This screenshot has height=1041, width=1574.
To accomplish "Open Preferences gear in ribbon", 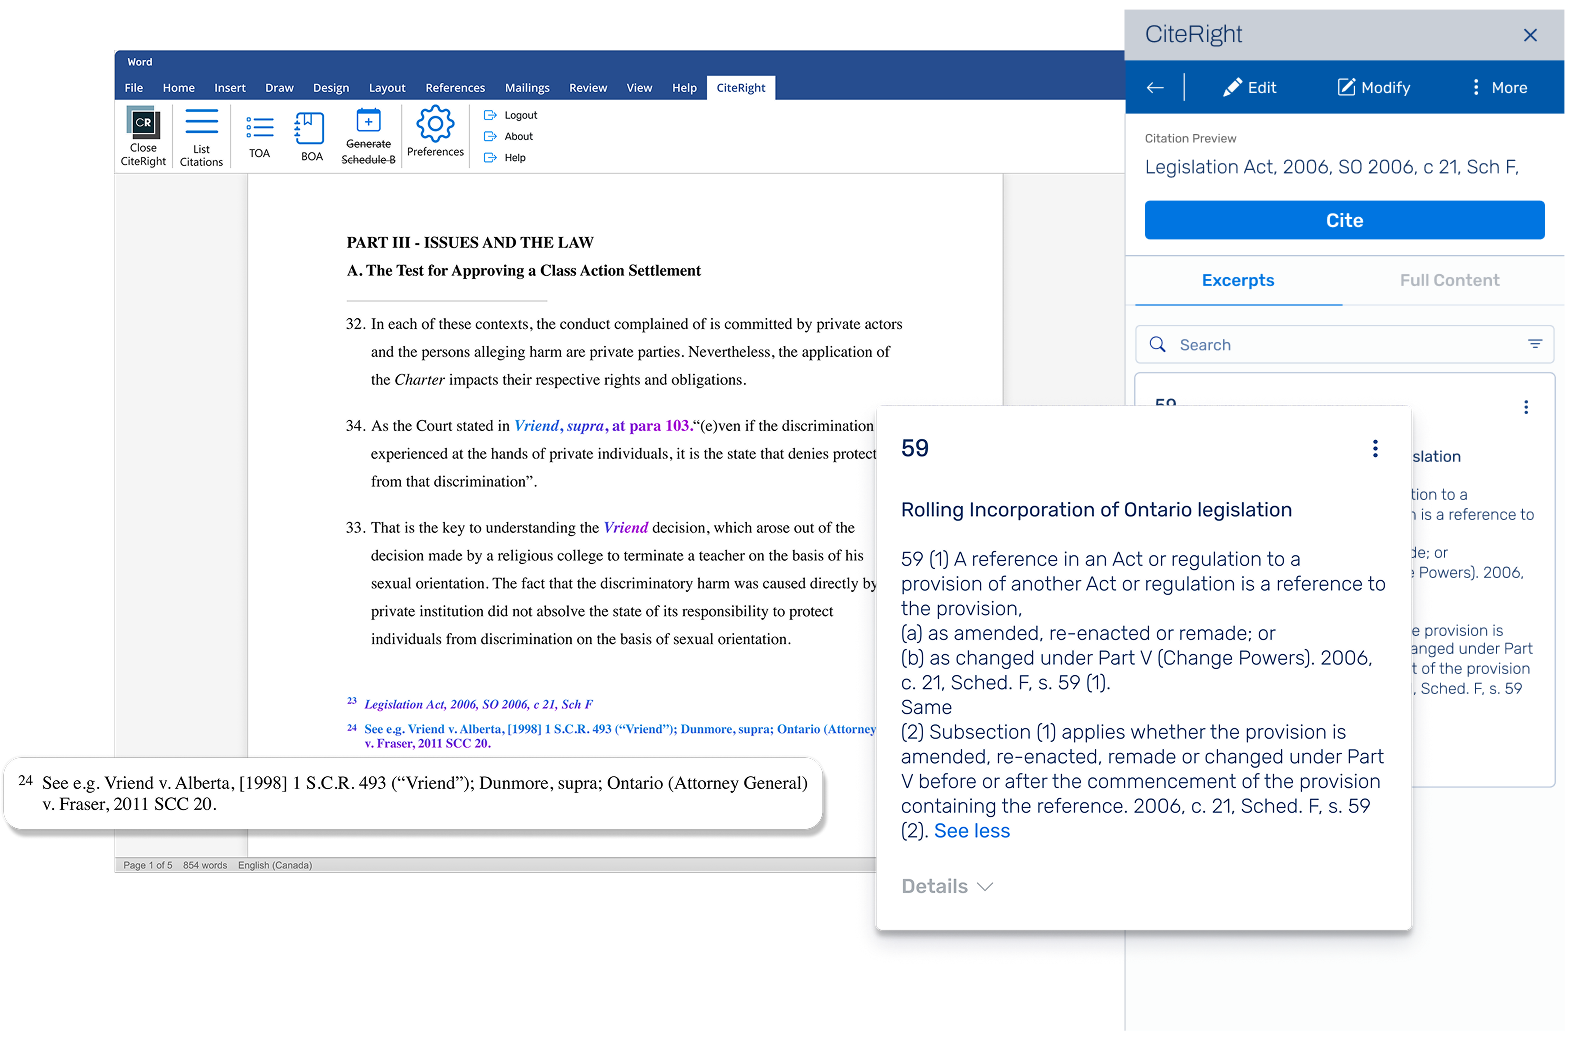I will click(435, 133).
